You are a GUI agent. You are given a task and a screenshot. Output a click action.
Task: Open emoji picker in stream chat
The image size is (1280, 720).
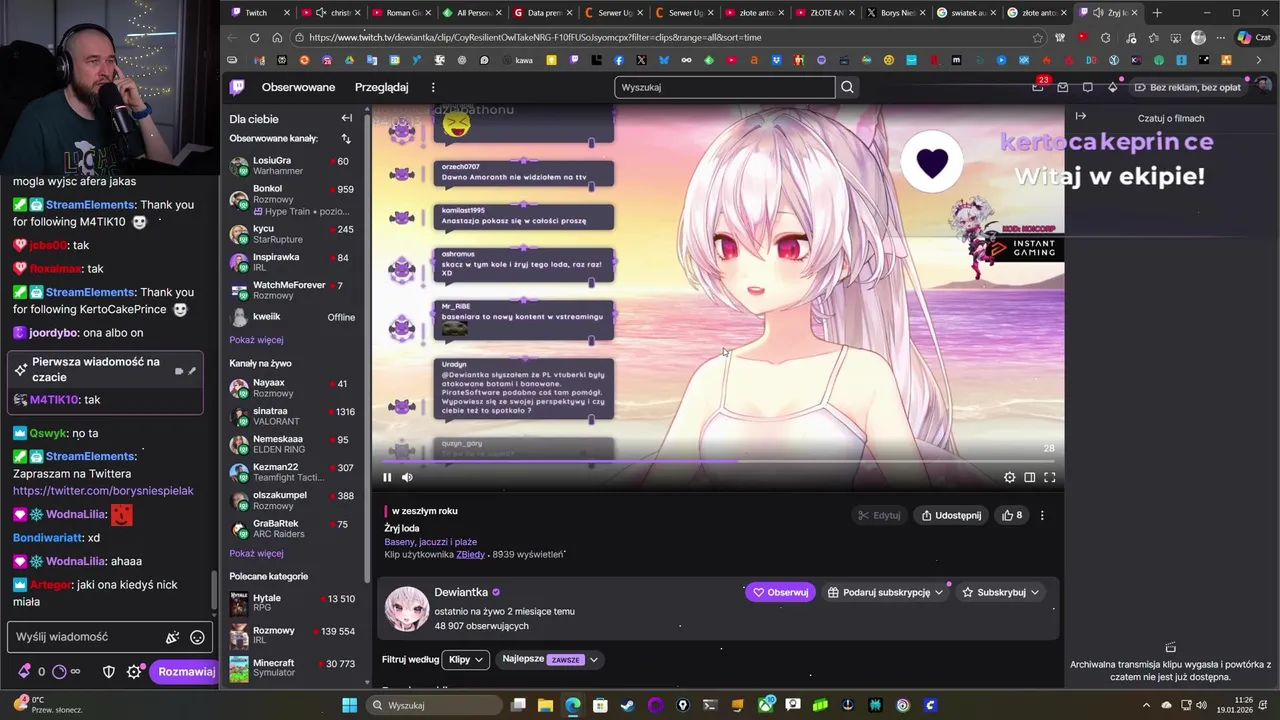tap(197, 637)
